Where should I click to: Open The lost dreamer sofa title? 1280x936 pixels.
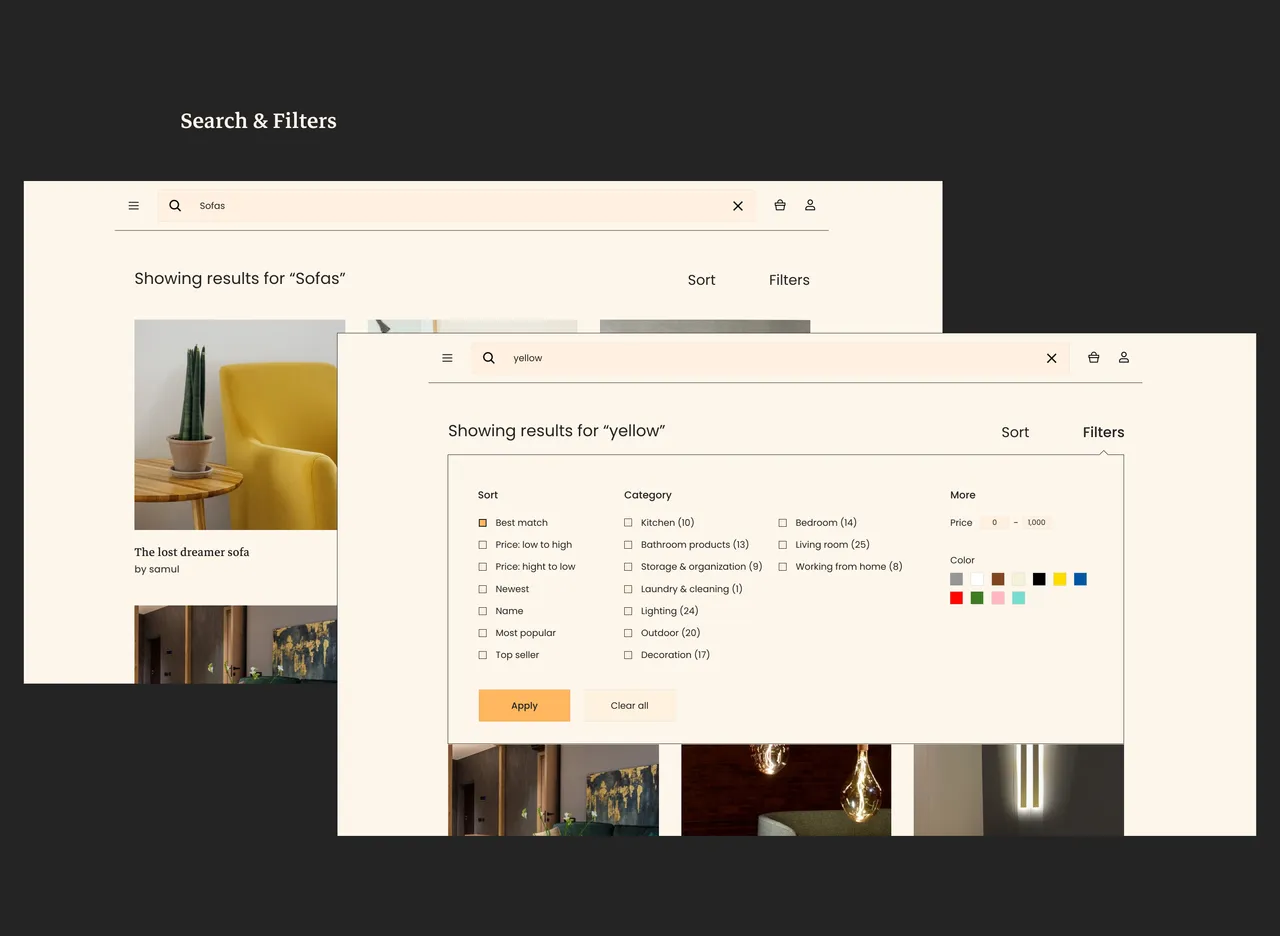pos(192,552)
